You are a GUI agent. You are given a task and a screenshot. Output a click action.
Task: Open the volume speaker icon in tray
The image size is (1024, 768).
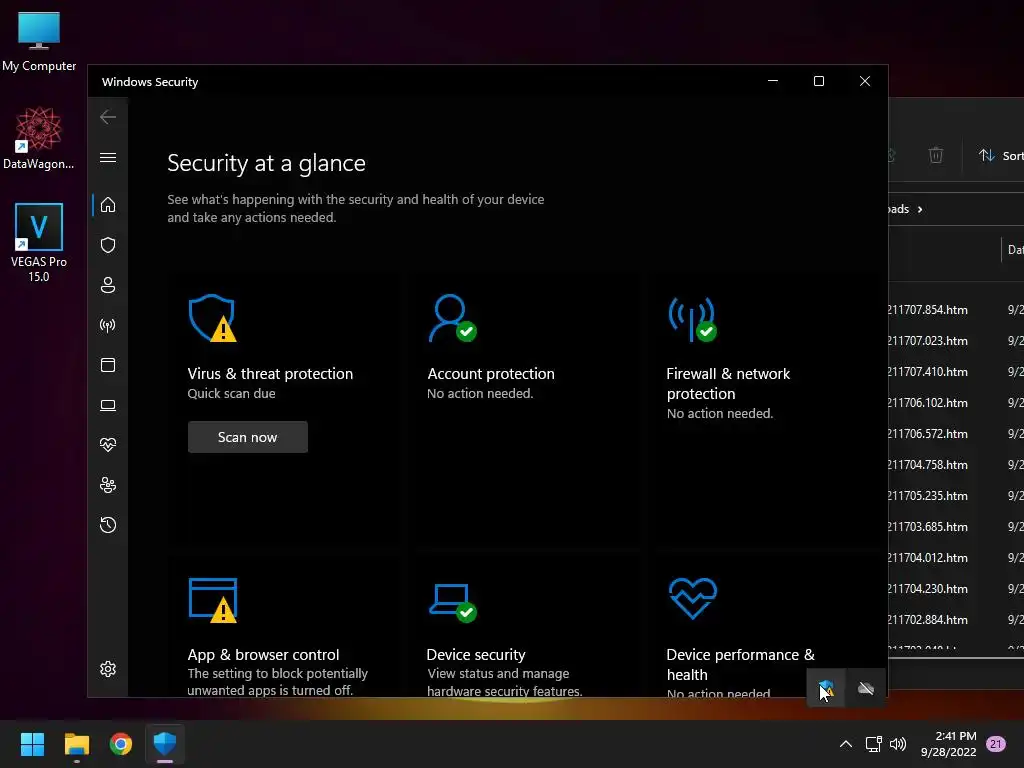click(898, 744)
